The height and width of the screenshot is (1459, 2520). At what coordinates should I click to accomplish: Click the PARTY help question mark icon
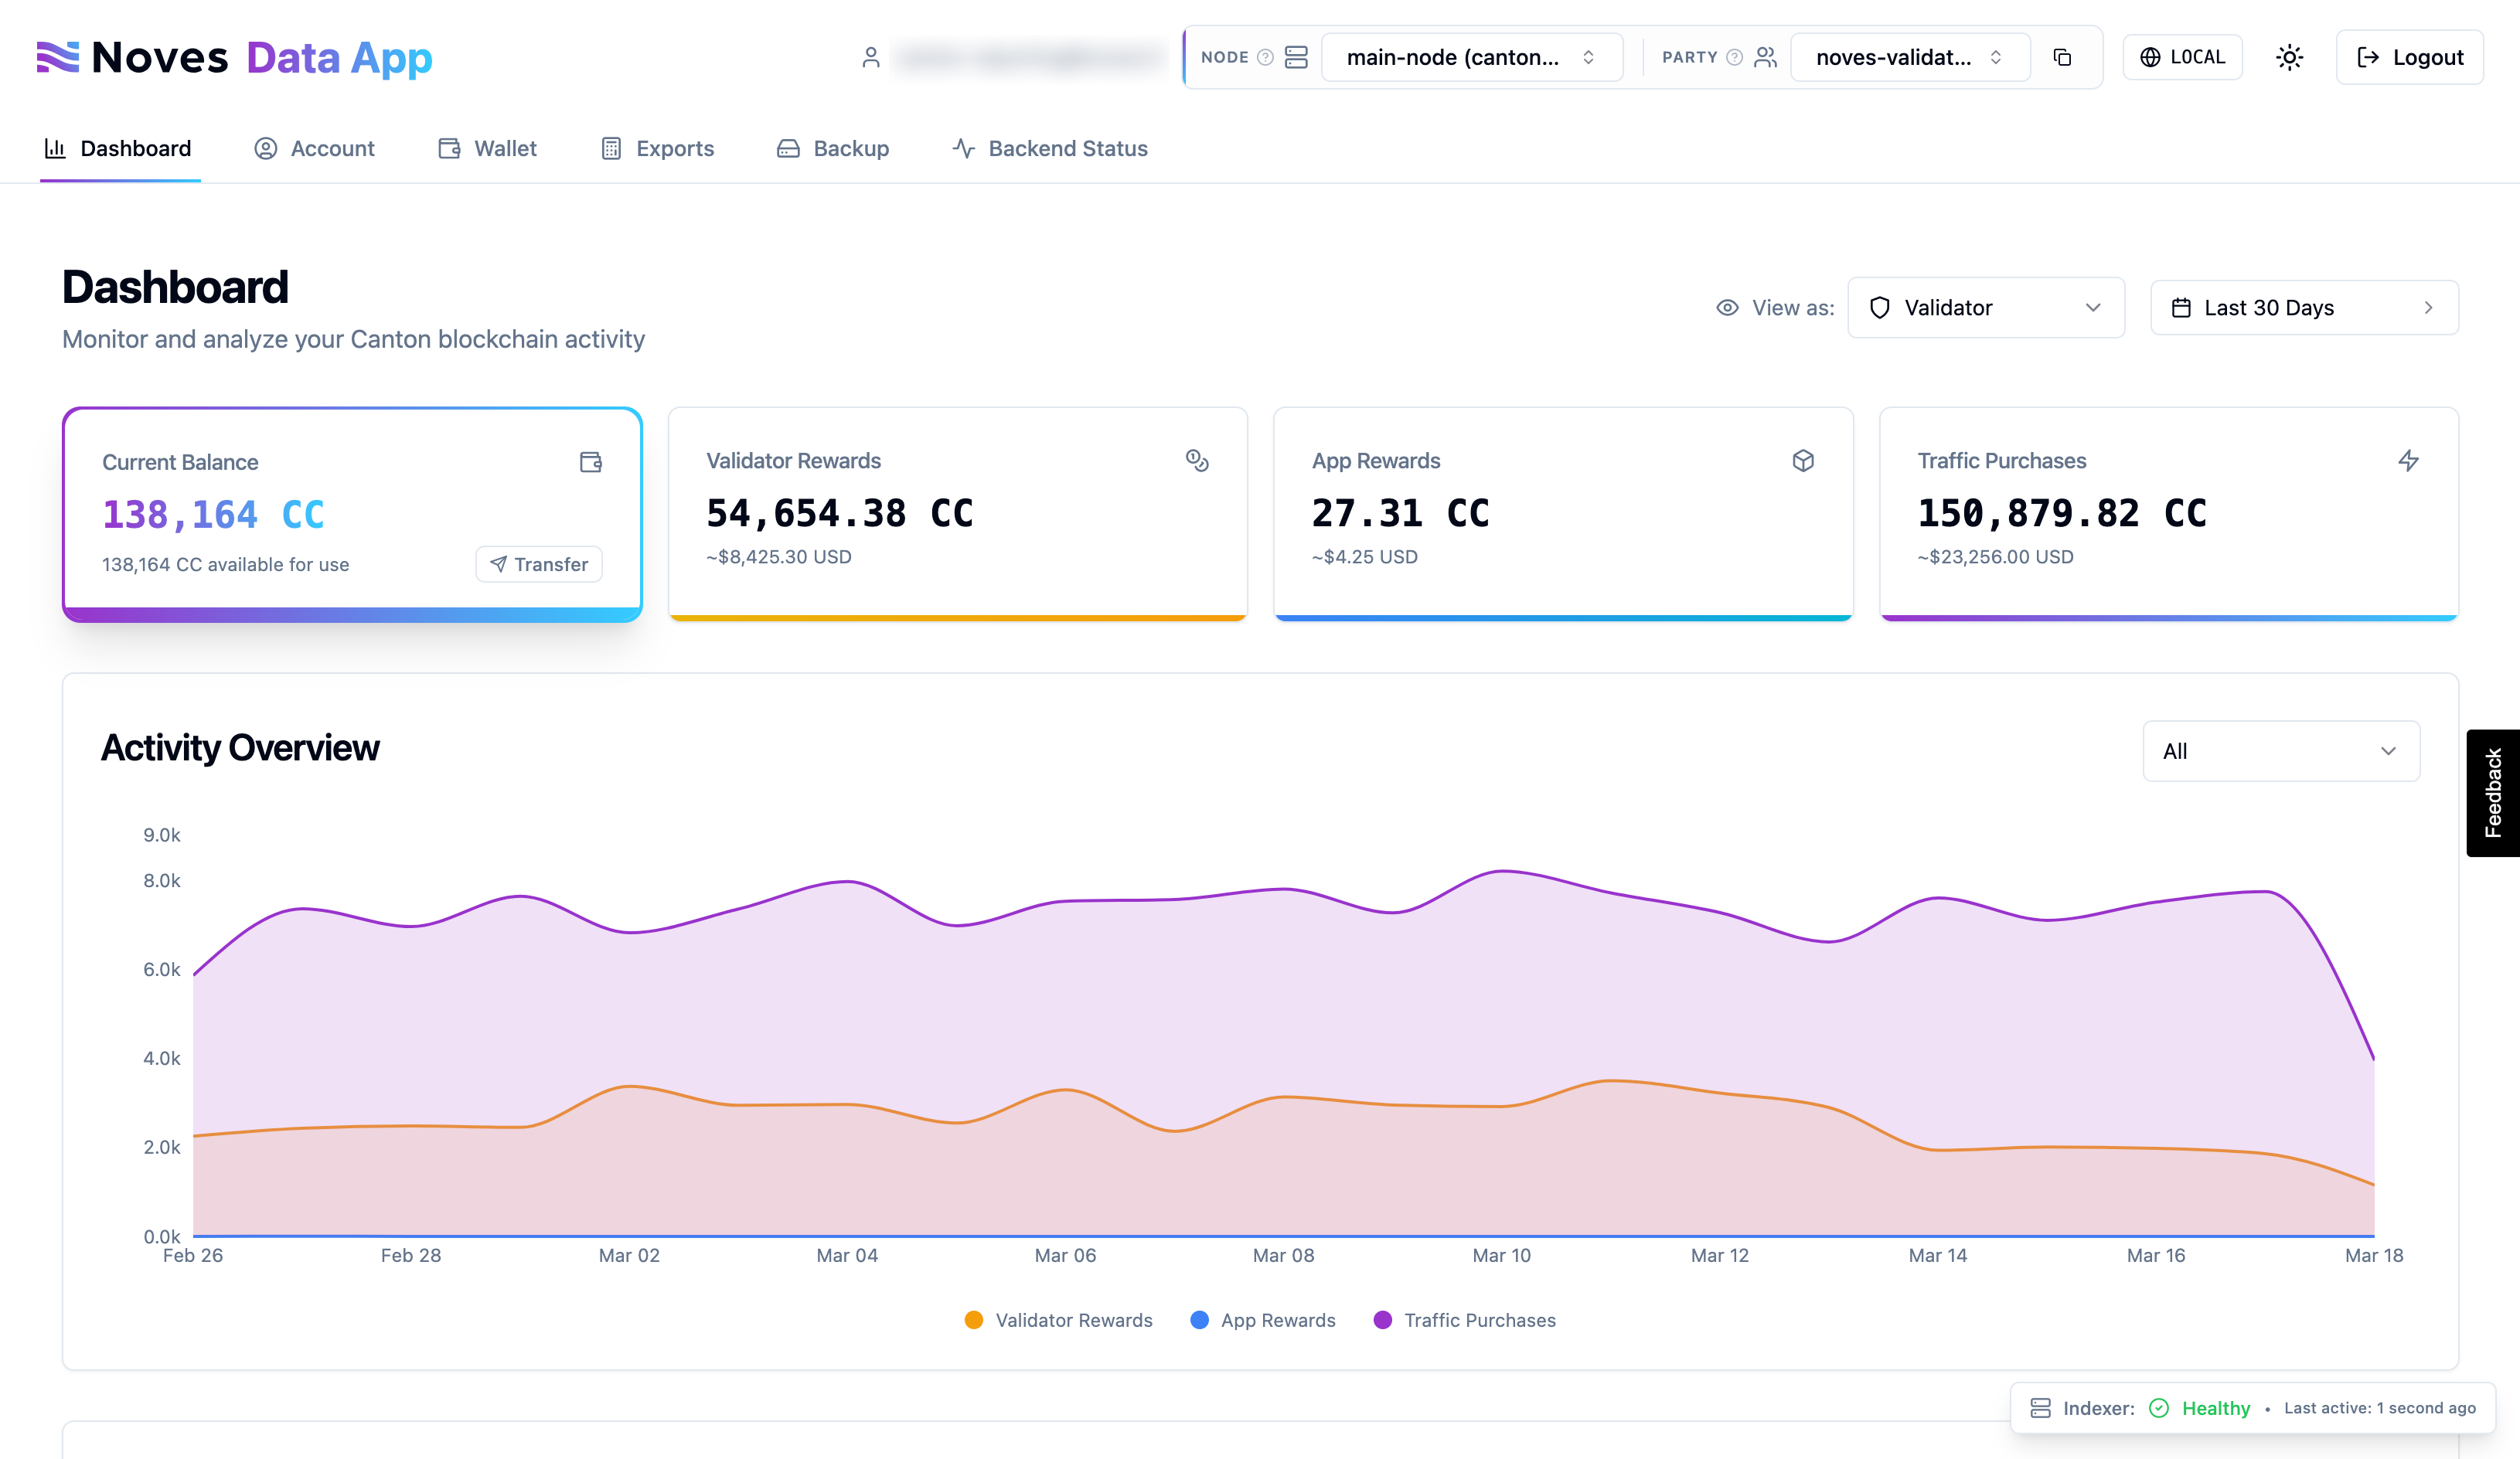(x=1735, y=57)
